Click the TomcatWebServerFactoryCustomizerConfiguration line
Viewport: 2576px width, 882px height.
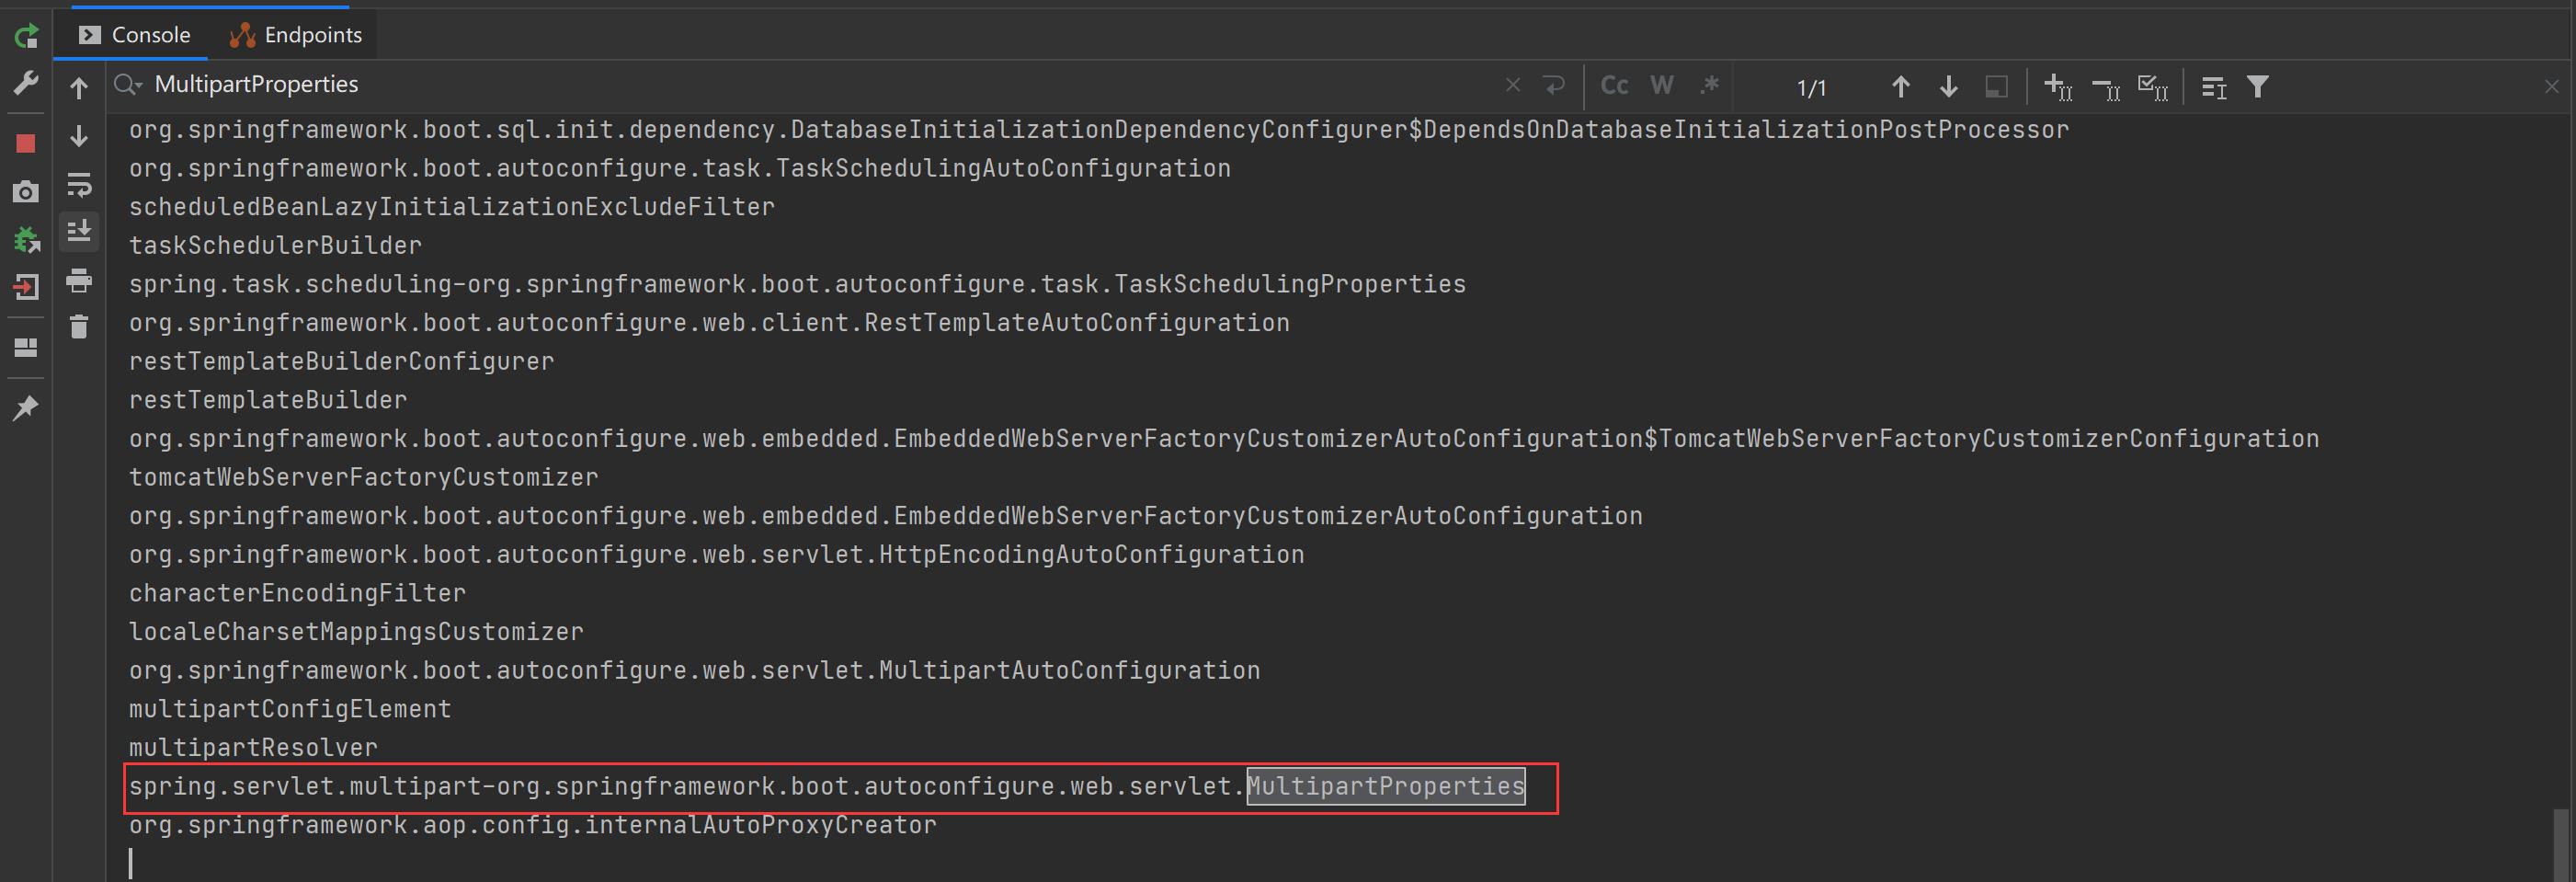pos(1224,439)
